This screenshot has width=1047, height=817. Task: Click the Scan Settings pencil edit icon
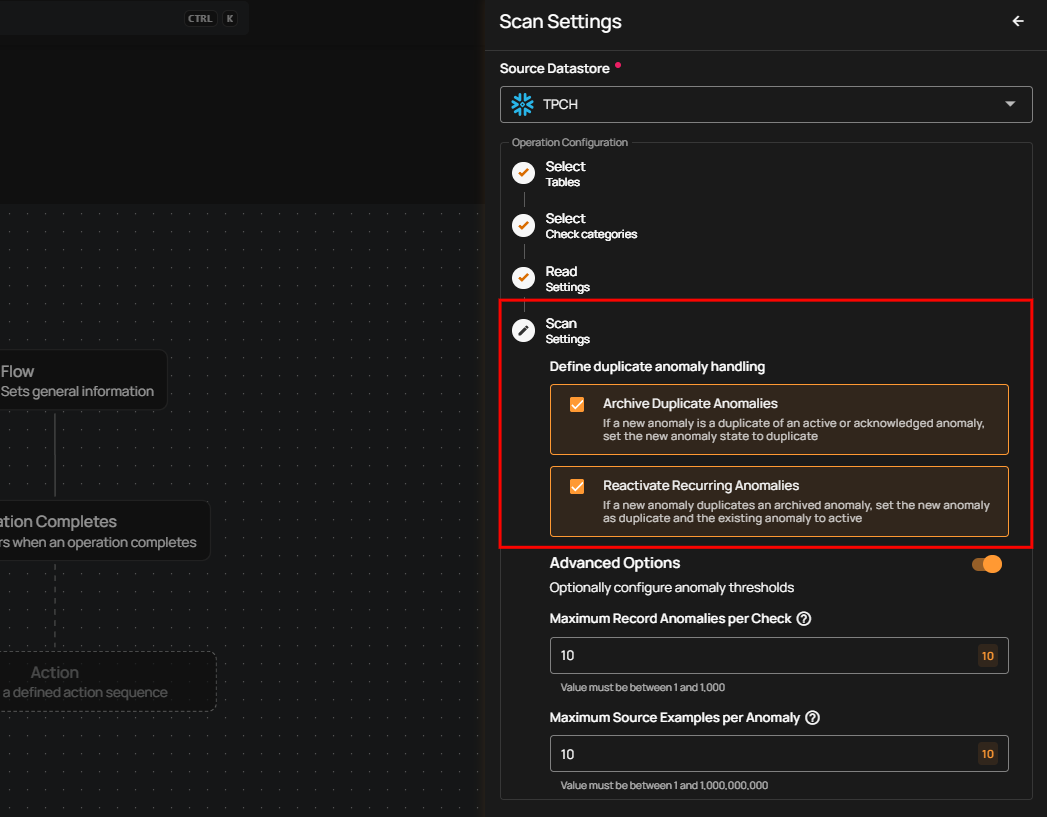pyautogui.click(x=523, y=330)
